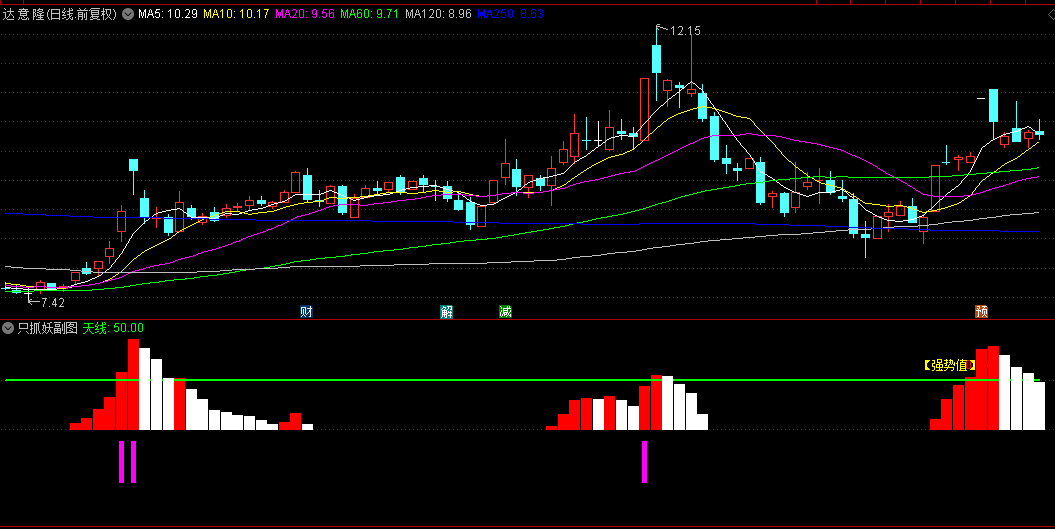Click the third magenta signal bar
The height and width of the screenshot is (529, 1055).
645,462
